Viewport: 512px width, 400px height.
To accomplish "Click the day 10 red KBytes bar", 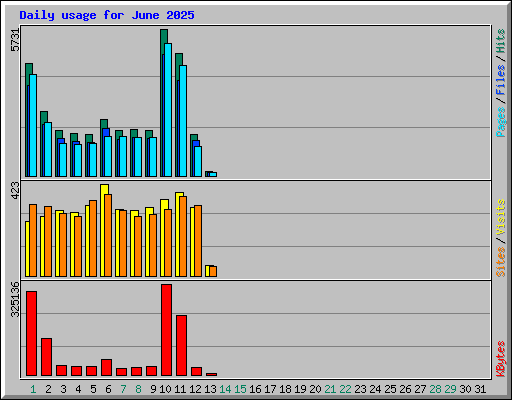I will 166,330.
